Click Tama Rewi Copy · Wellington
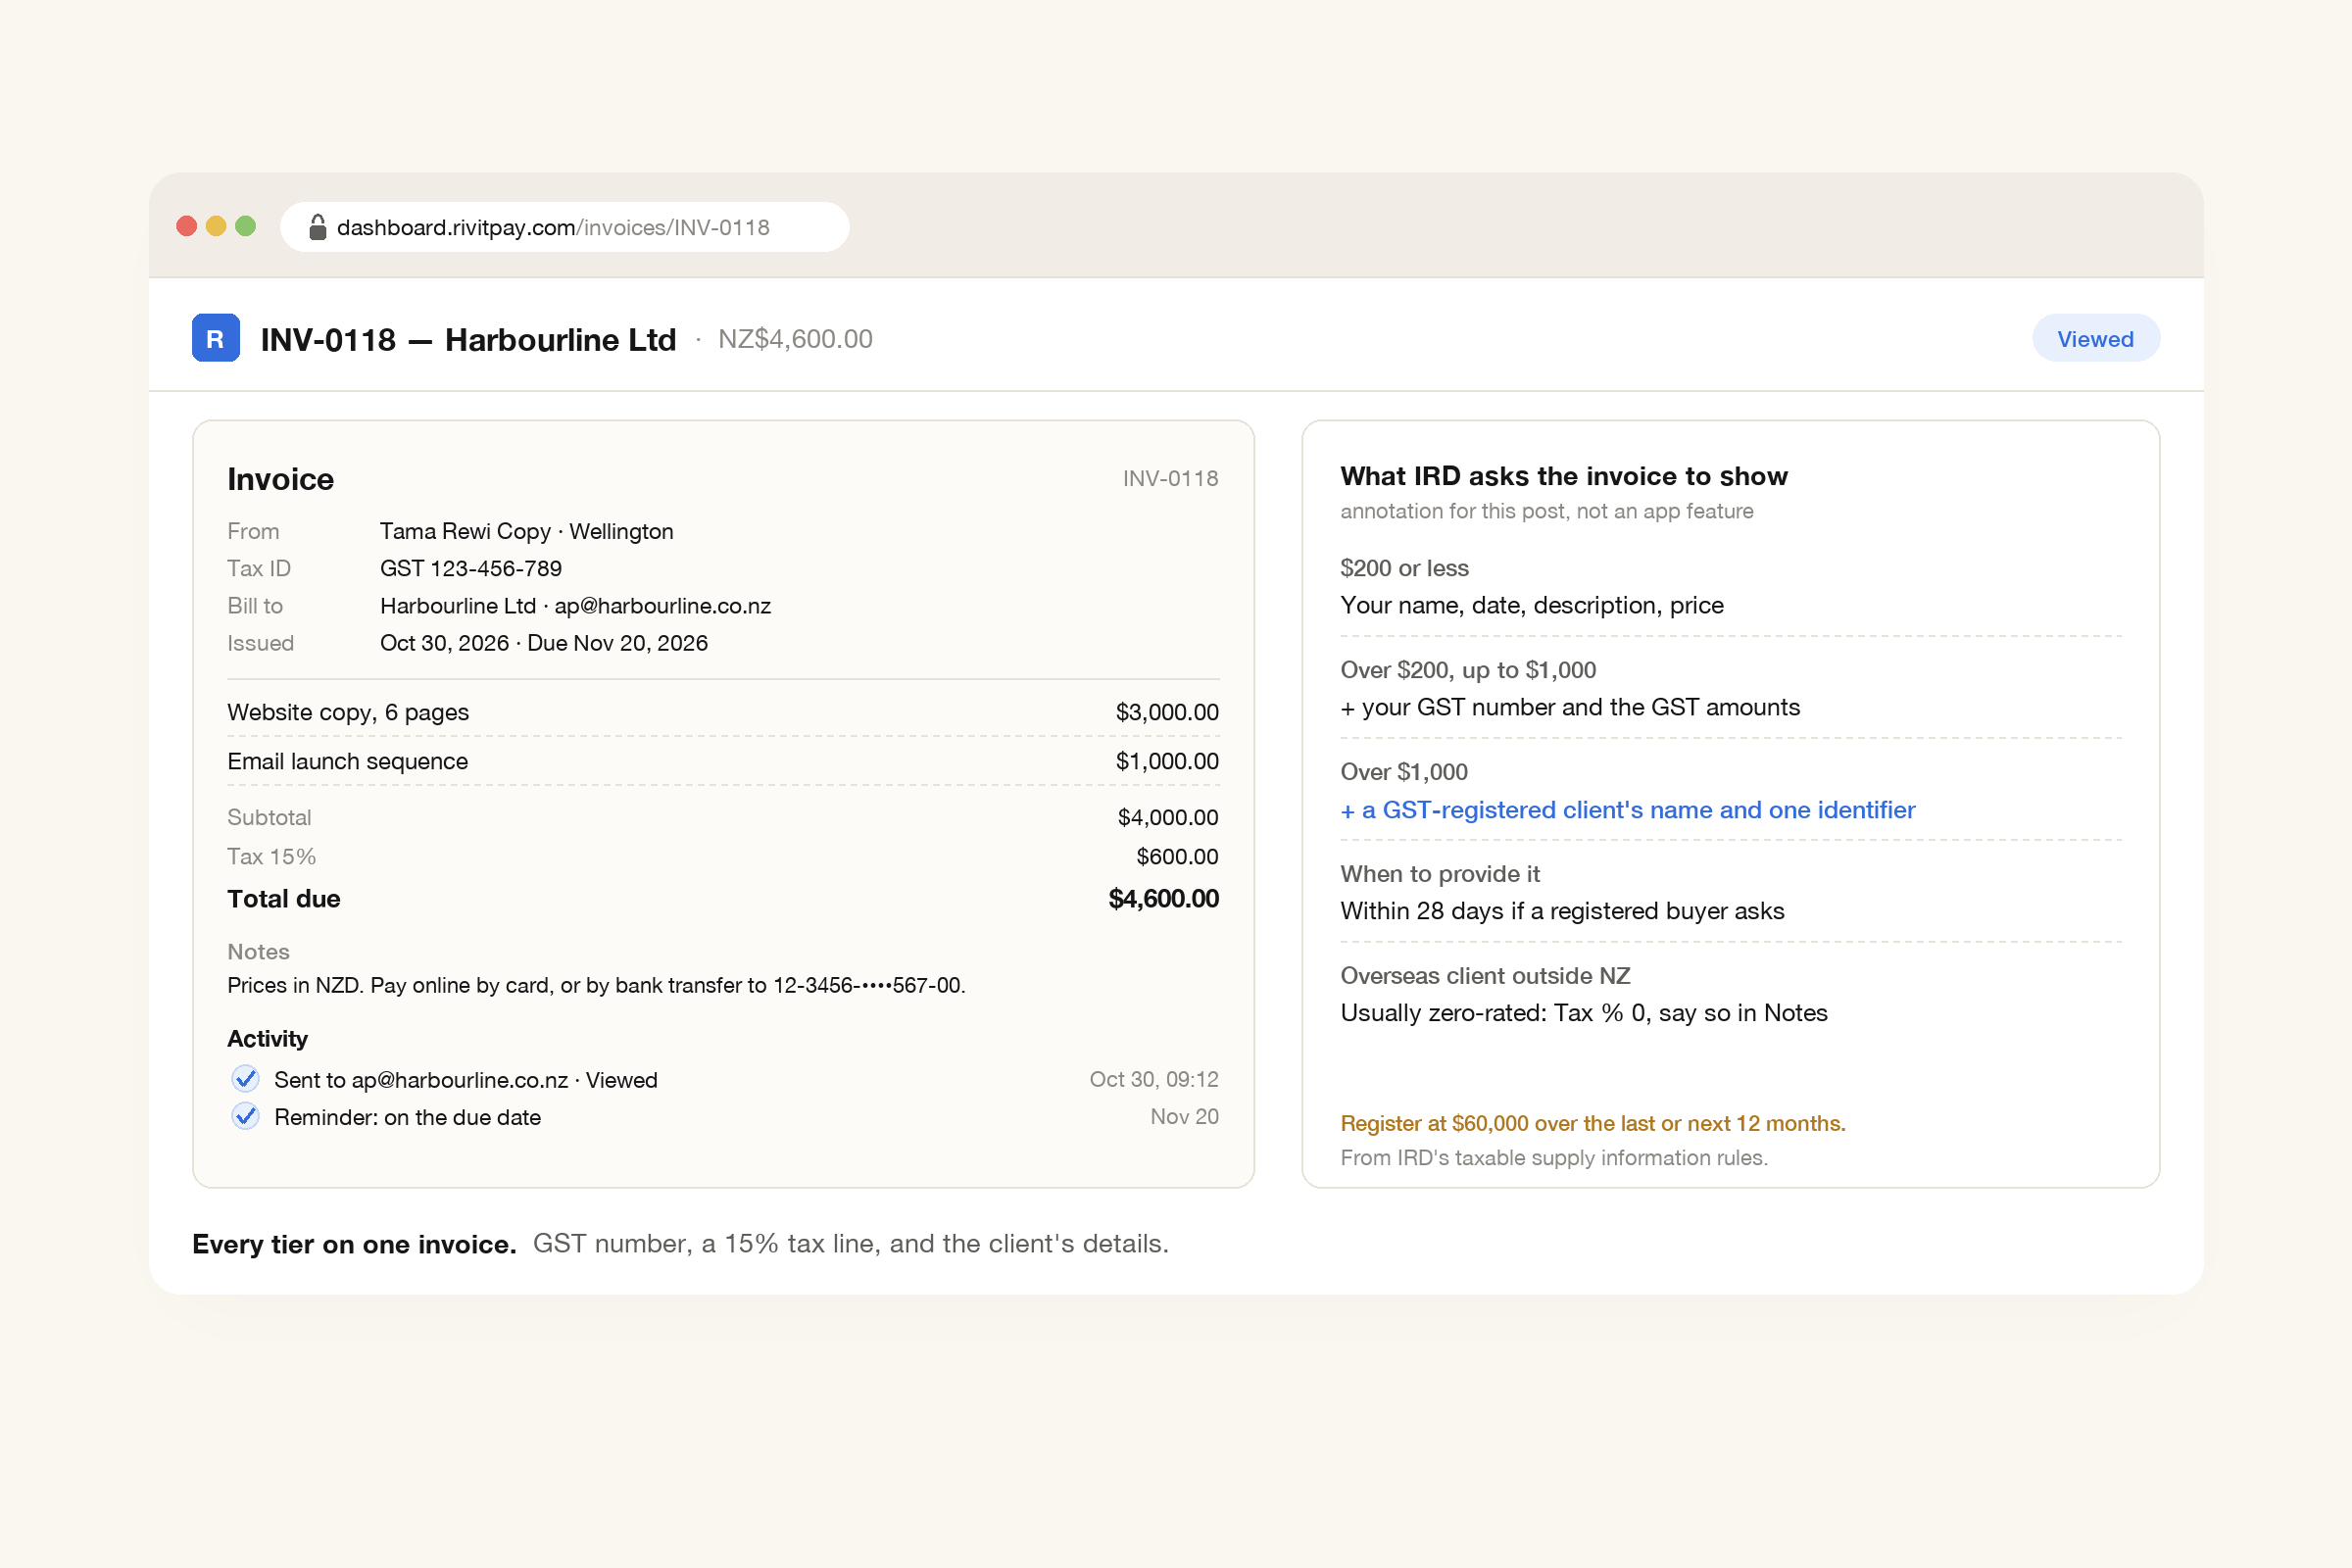Screen dimensions: 2352x1568 [526, 531]
